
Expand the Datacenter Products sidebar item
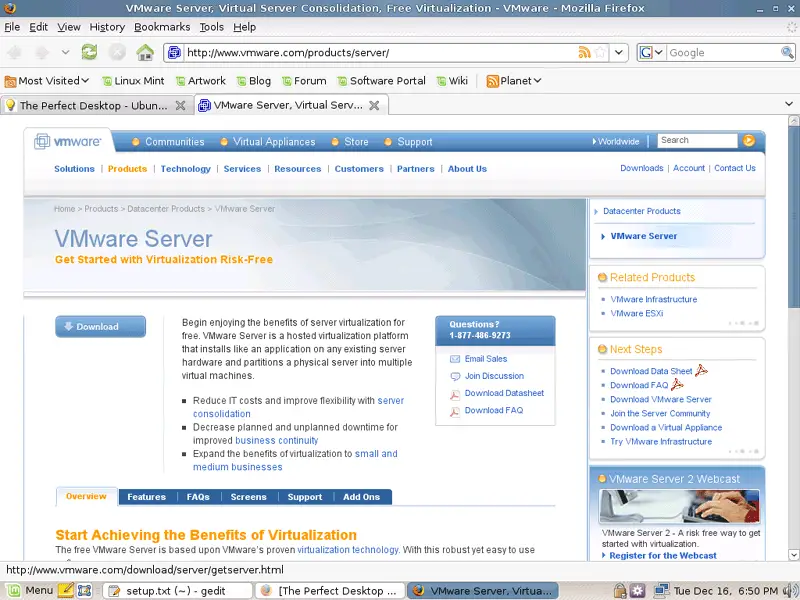click(x=641, y=211)
